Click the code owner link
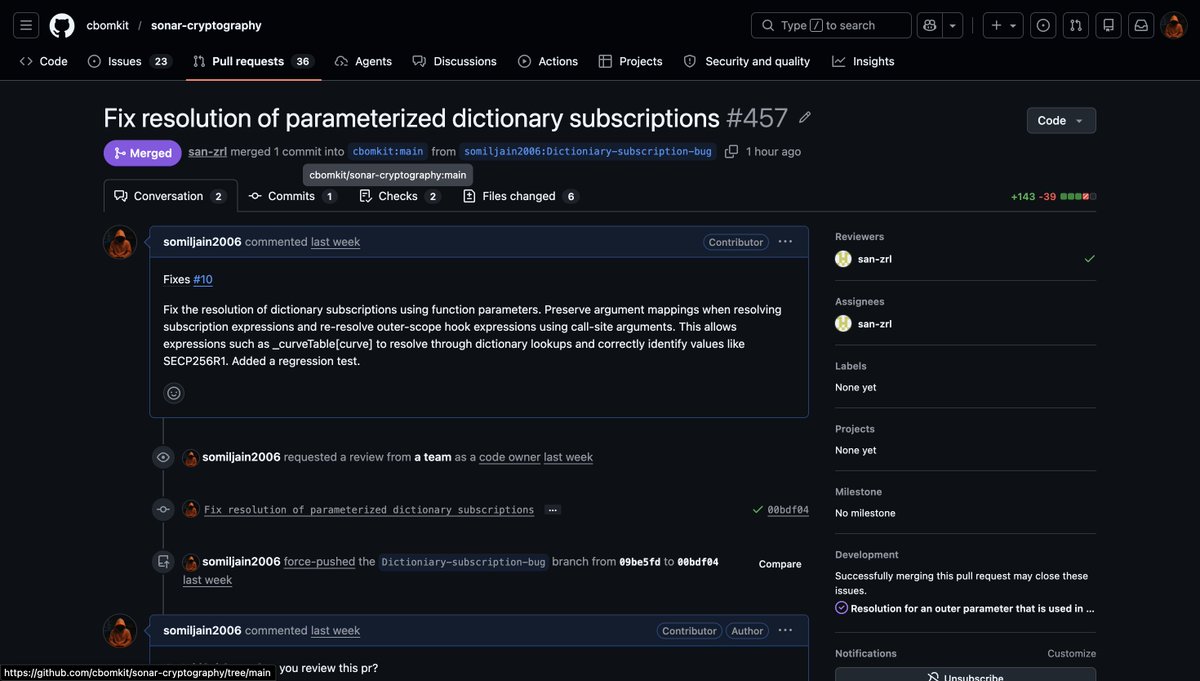Screen dimensions: 1200x681 (x=510, y=457)
